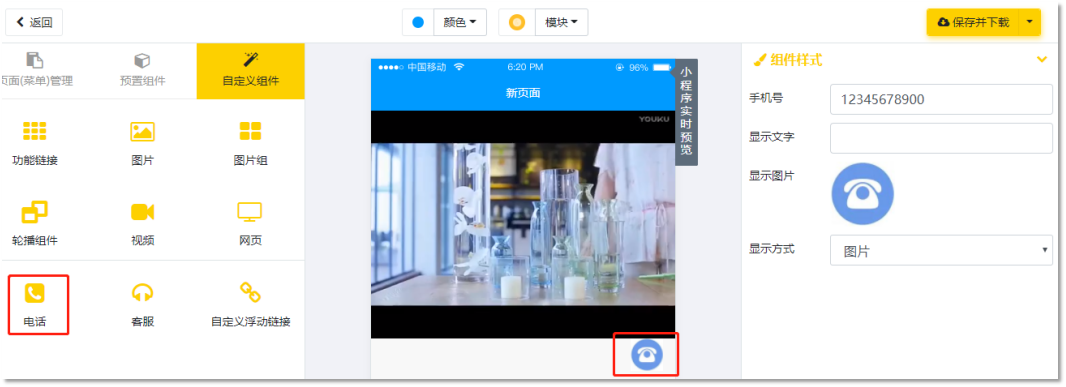Switch to 预置组件 tab
The height and width of the screenshot is (387, 1066).
tap(142, 71)
